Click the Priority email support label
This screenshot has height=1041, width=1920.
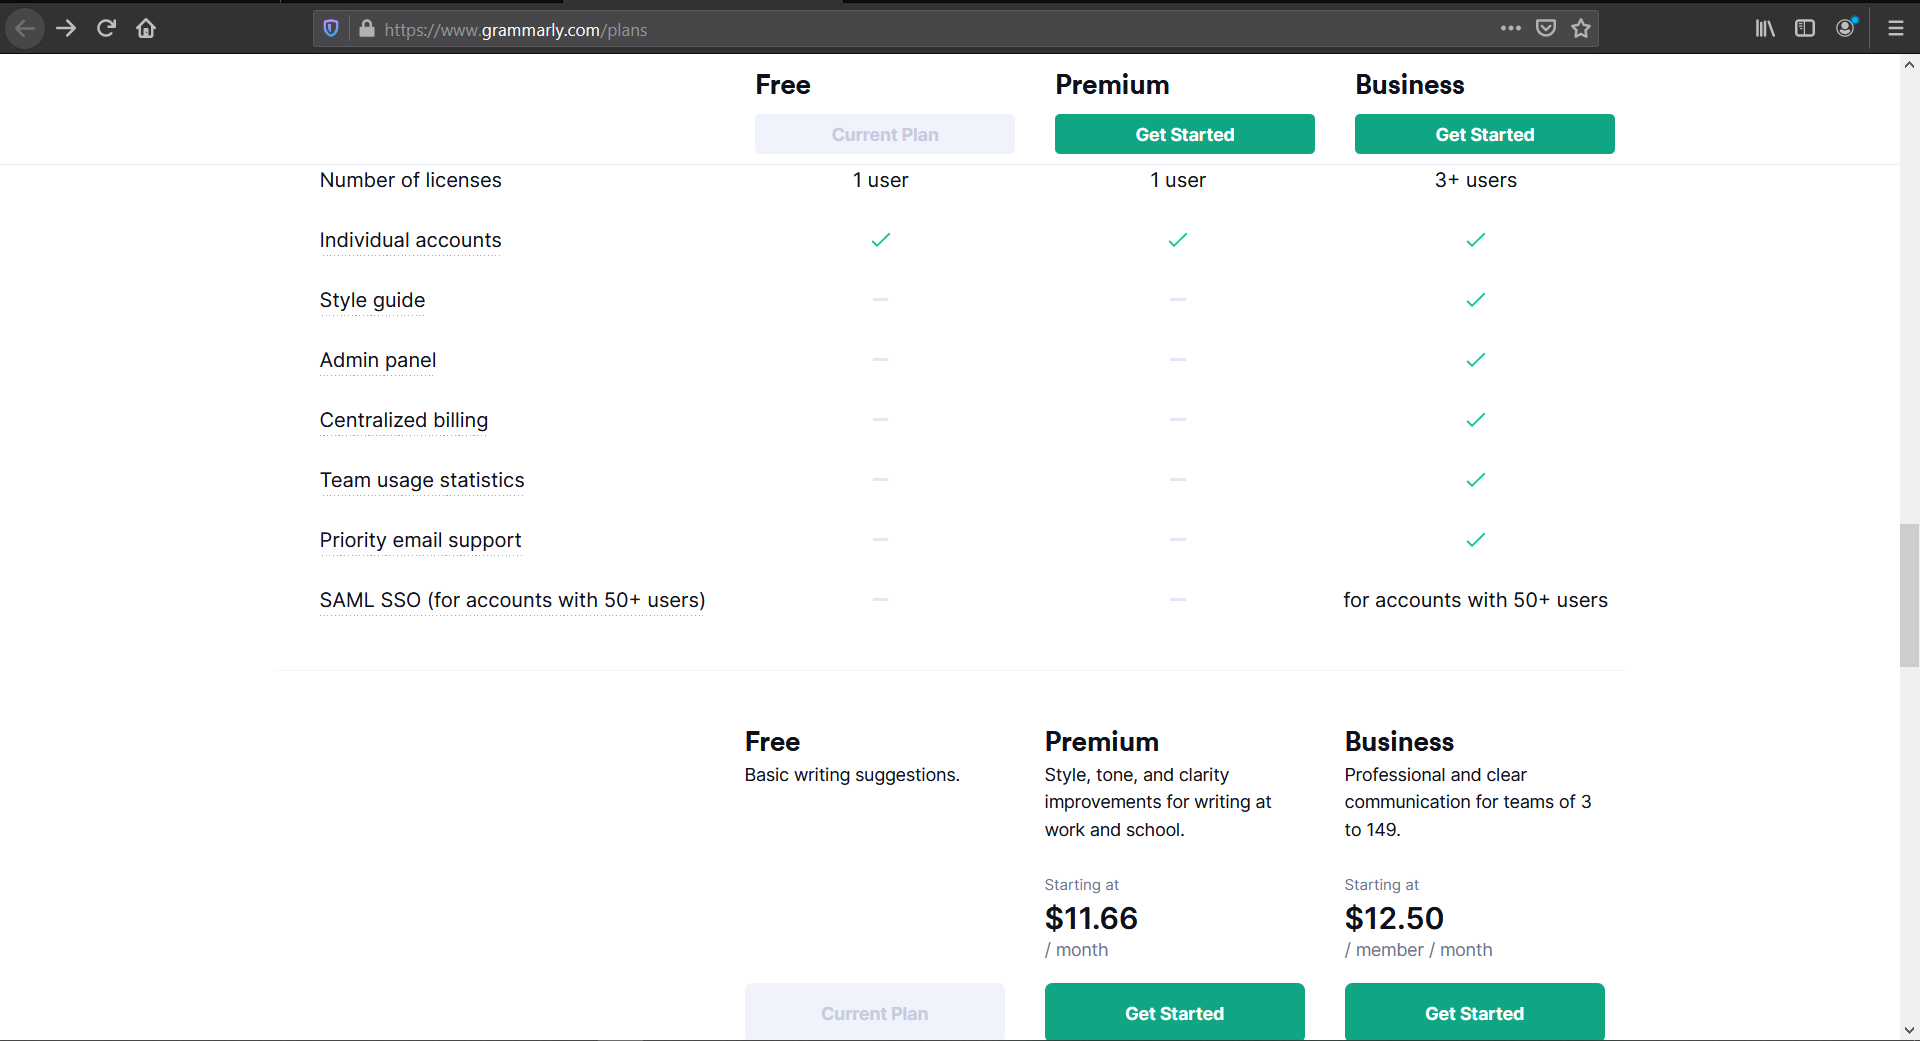pos(420,540)
